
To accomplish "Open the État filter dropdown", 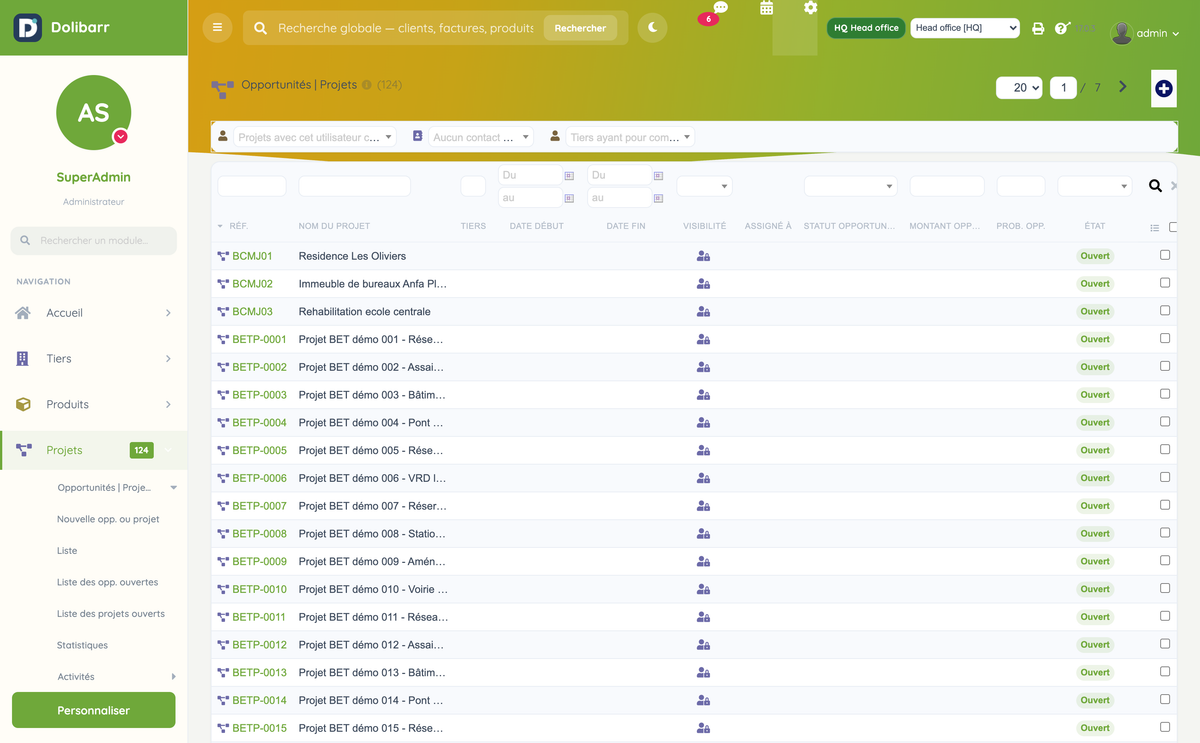I will point(1094,186).
